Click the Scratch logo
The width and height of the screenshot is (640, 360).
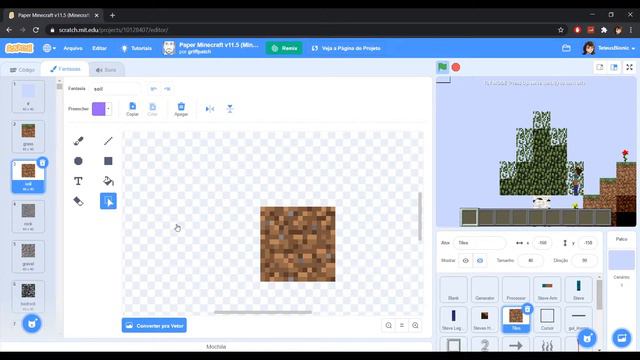[x=19, y=48]
